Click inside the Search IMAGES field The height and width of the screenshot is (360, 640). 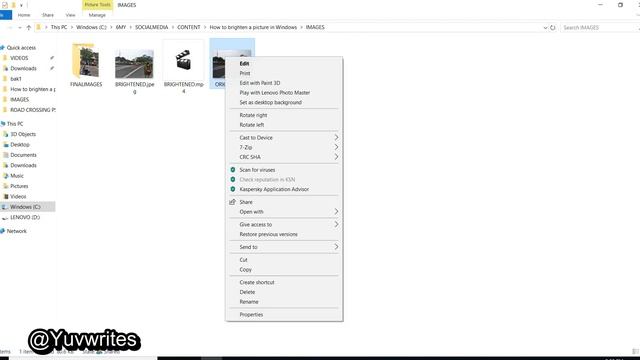tap(599, 27)
